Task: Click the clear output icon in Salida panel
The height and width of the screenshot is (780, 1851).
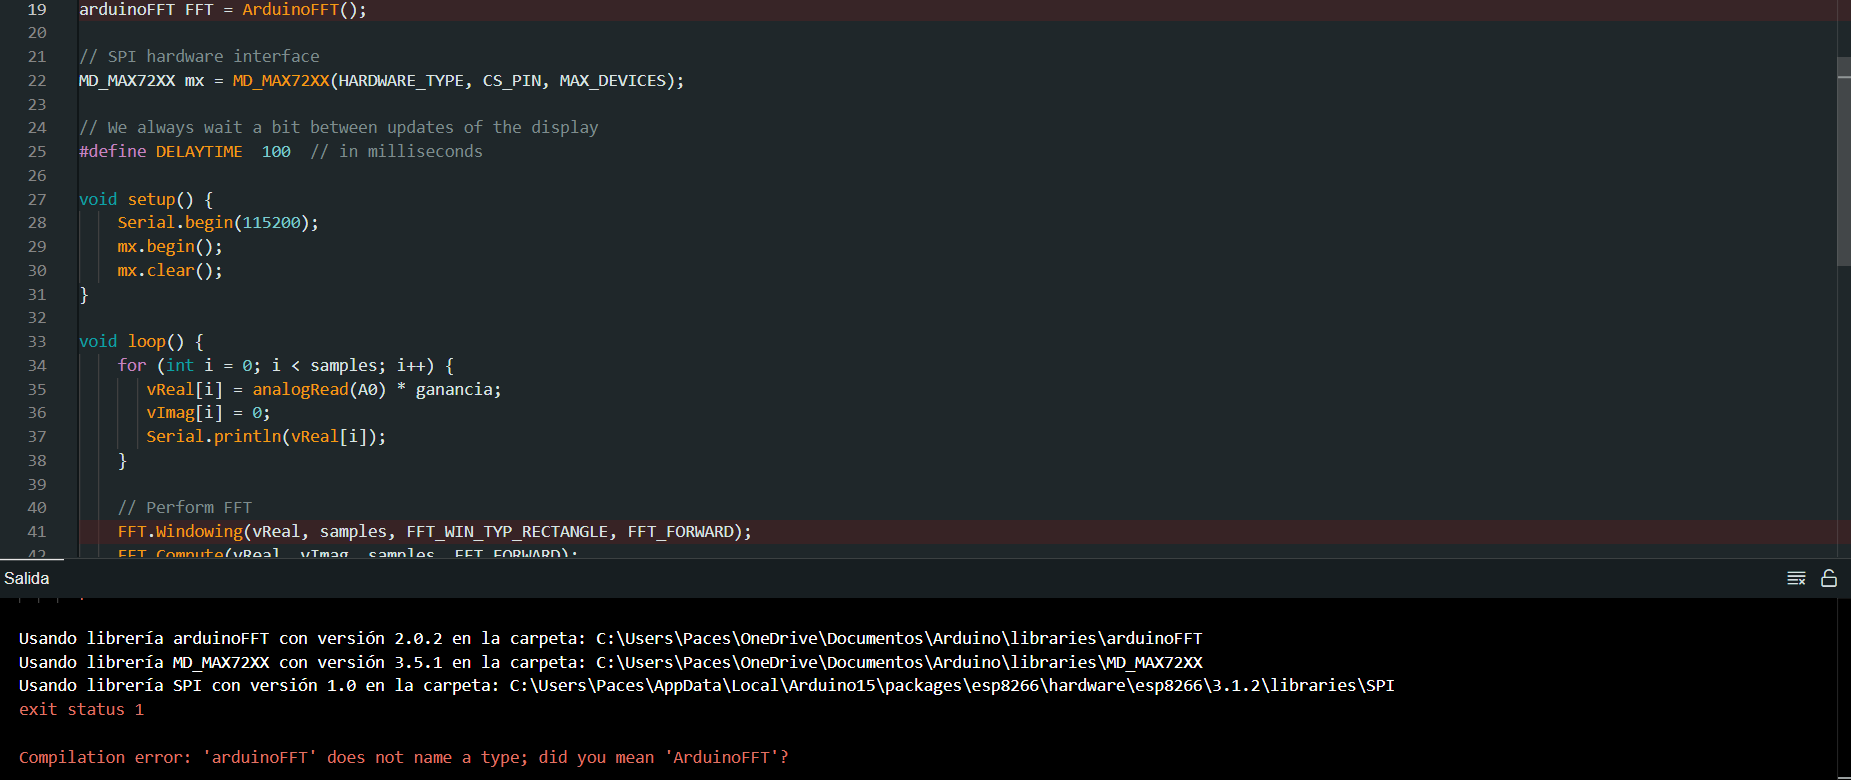Action: (x=1796, y=578)
